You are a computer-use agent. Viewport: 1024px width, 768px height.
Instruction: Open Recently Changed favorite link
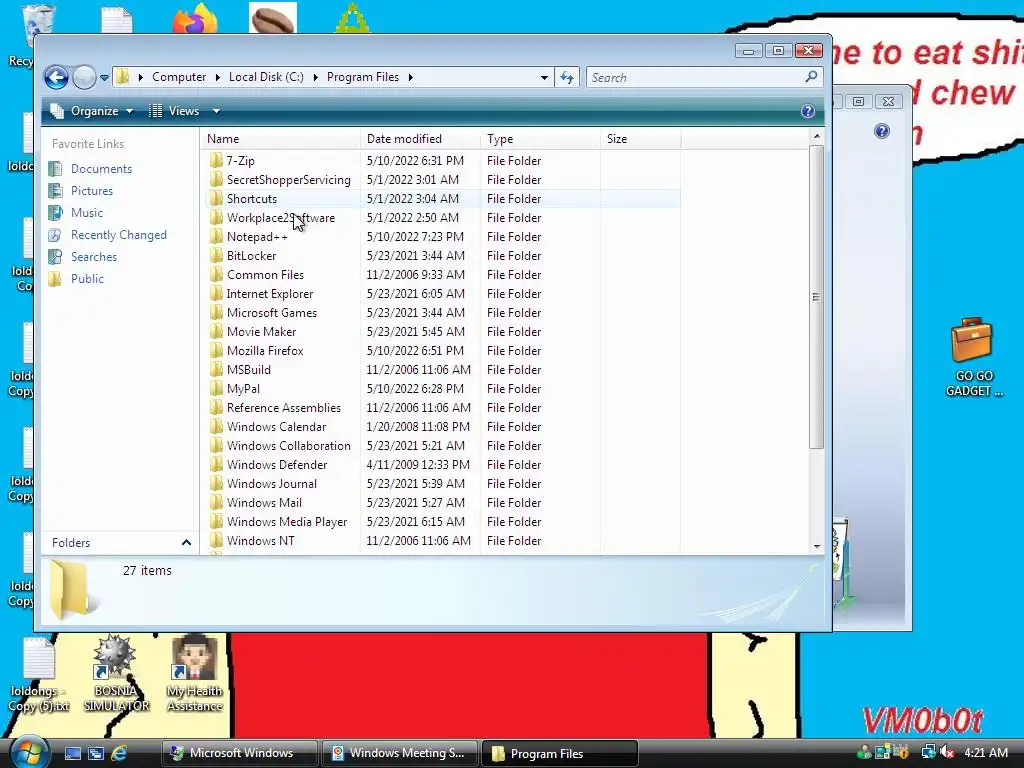pos(119,235)
